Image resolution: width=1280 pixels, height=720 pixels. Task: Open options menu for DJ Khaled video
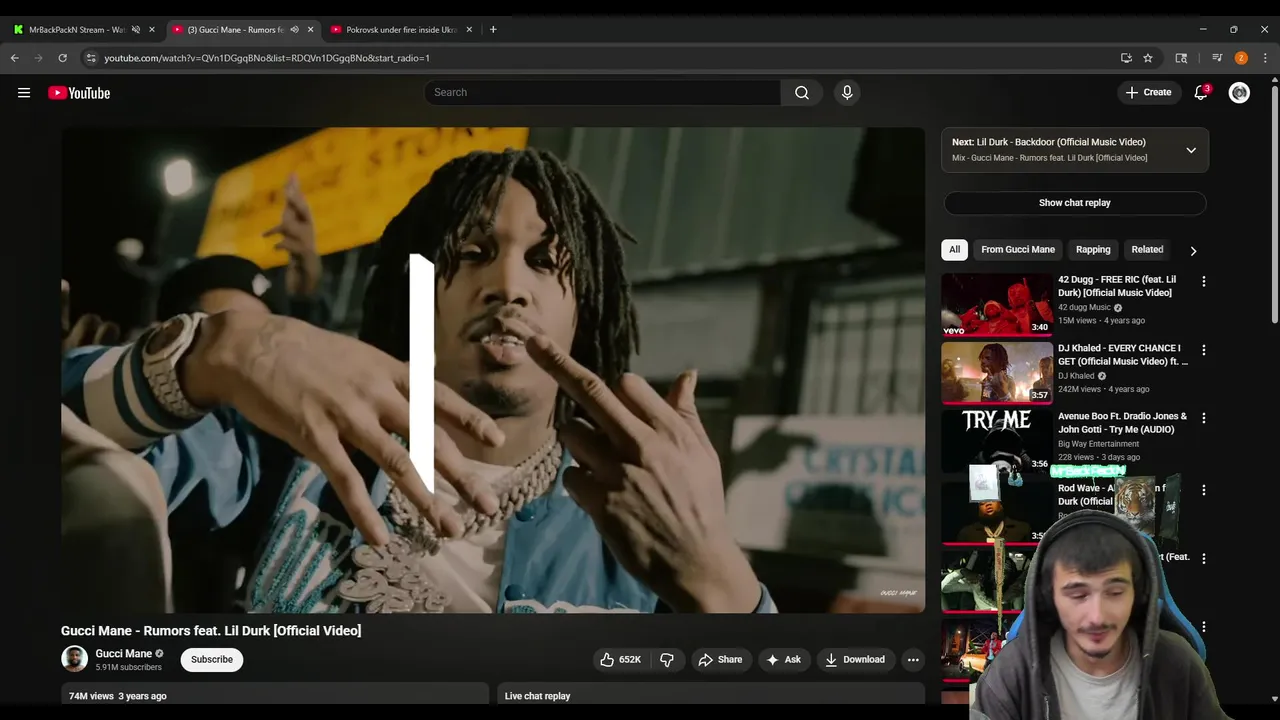1203,350
